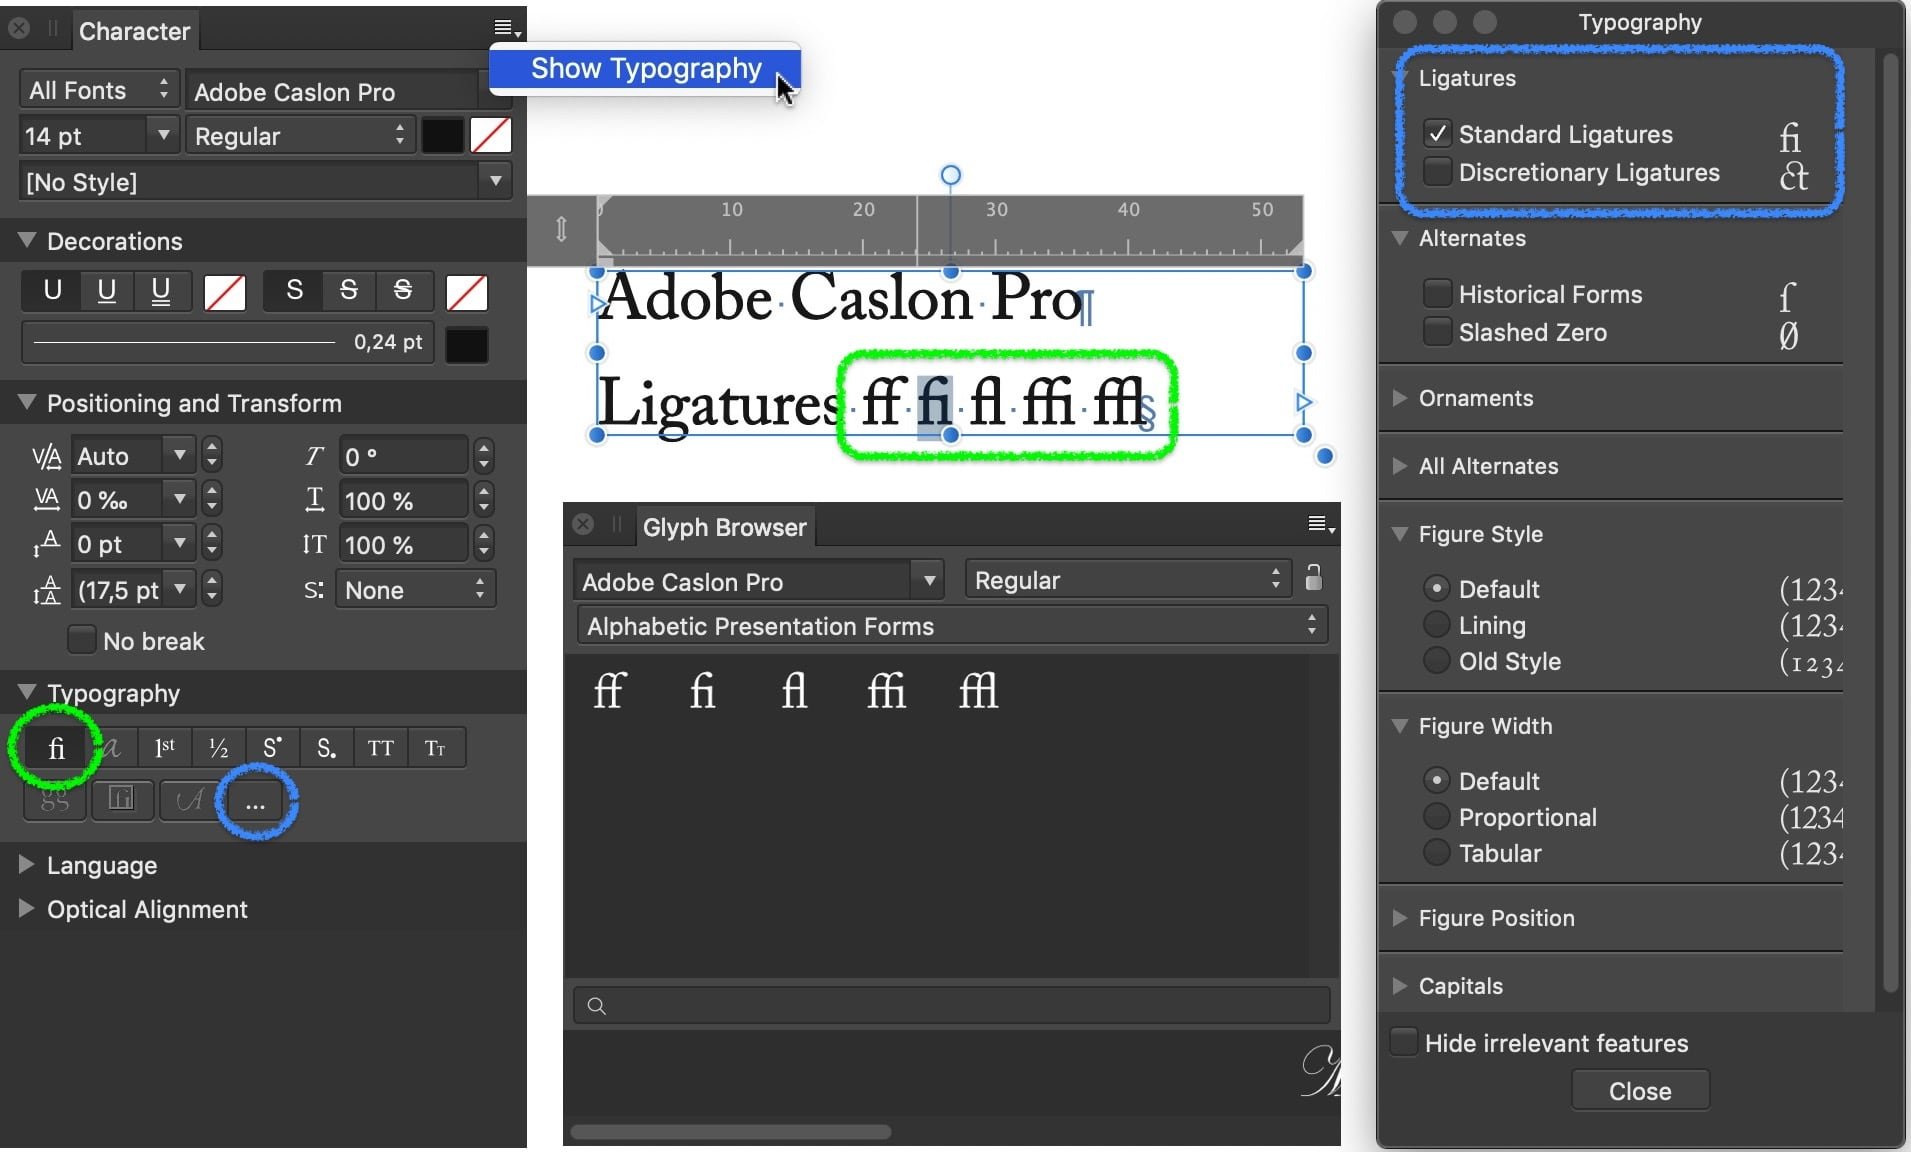
Task: Open Alphabetic Presentation Forms dropdown
Action: pyautogui.click(x=952, y=626)
